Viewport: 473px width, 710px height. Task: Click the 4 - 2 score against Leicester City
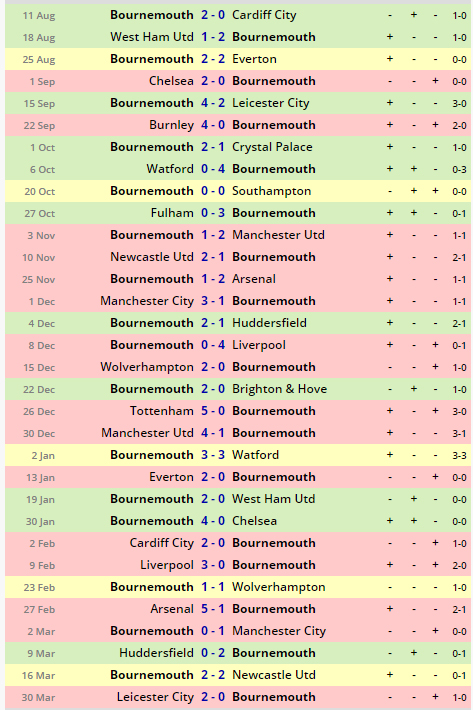click(213, 103)
